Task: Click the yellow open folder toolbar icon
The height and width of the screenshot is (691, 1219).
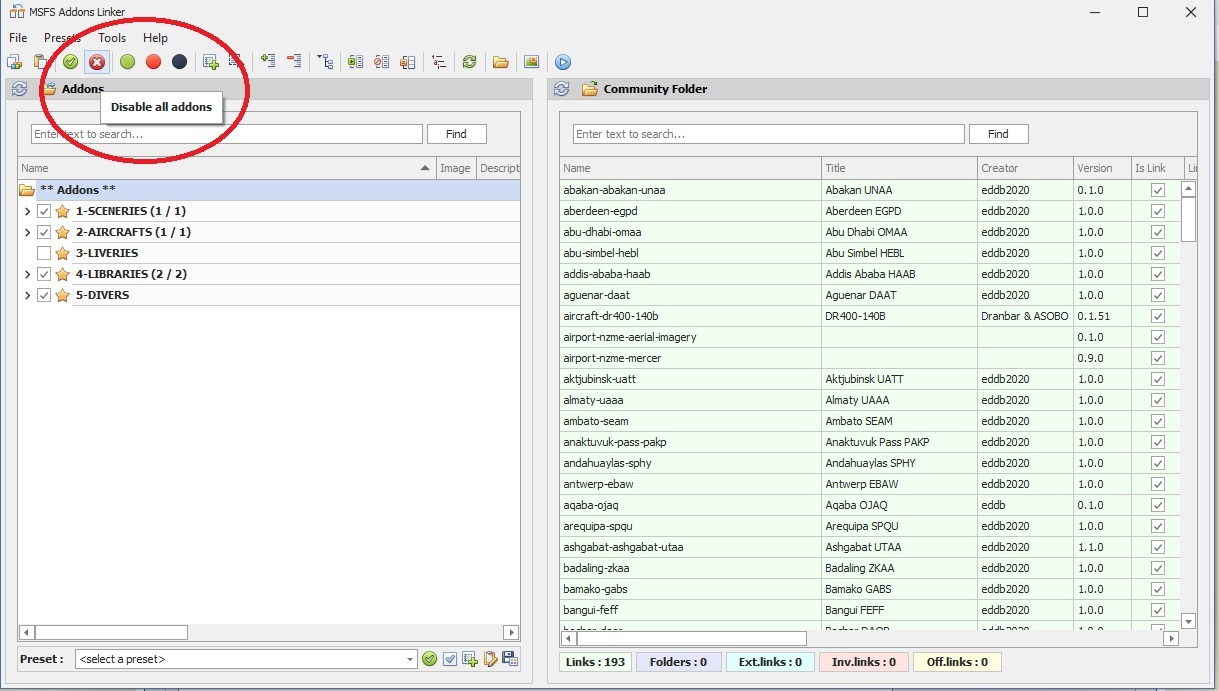Action: click(500, 62)
